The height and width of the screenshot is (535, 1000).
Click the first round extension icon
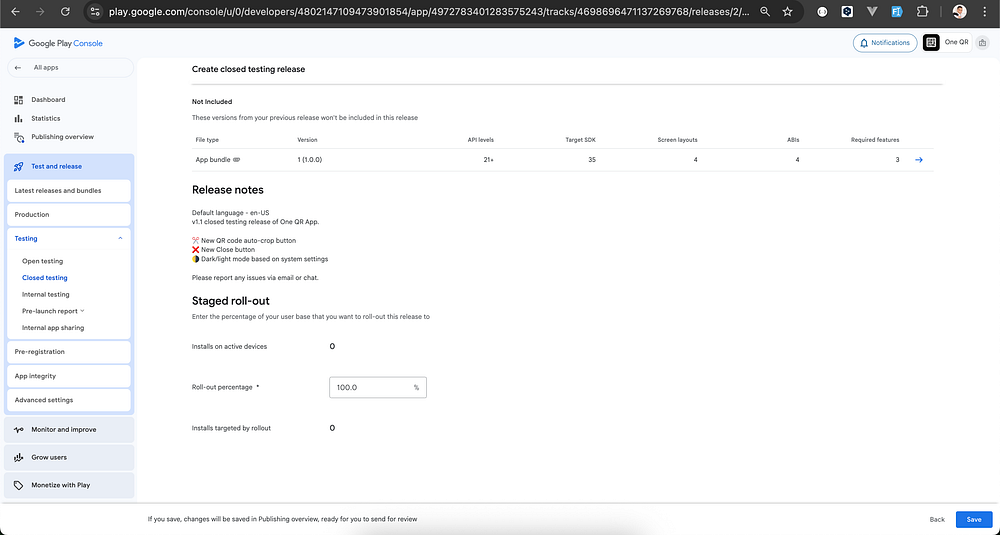coord(822,11)
